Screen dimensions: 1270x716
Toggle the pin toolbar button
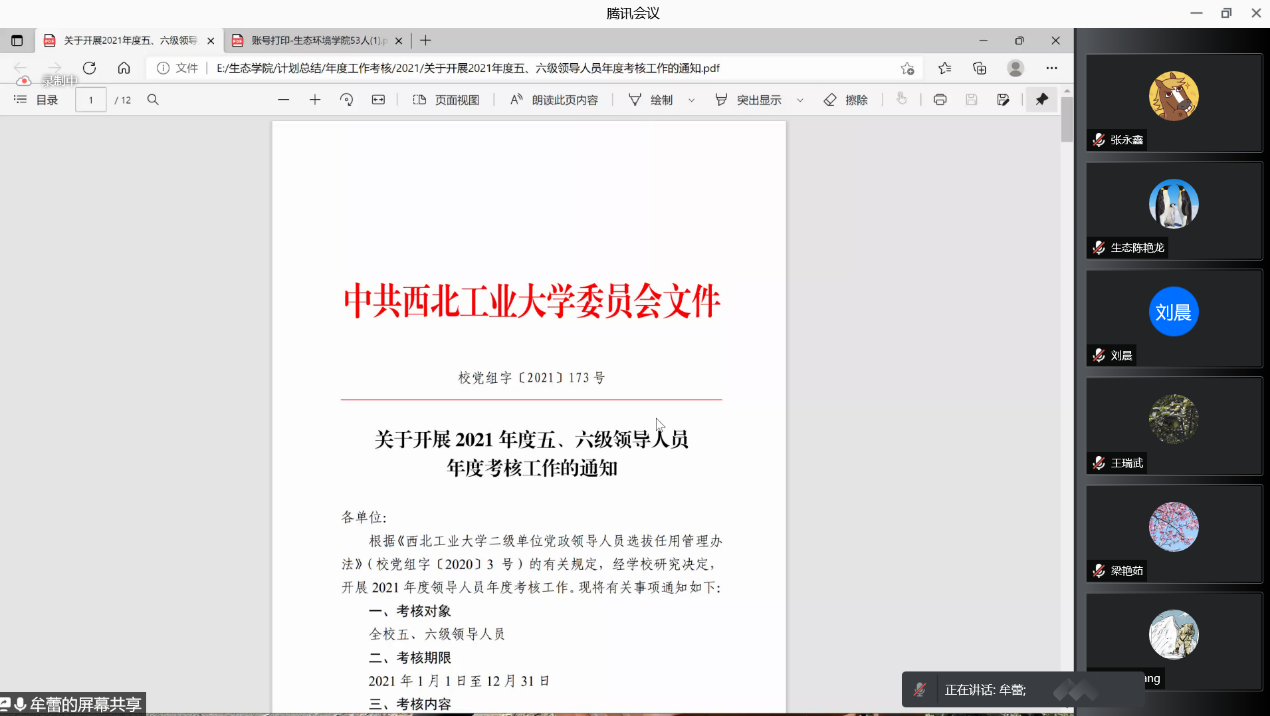click(x=1042, y=100)
